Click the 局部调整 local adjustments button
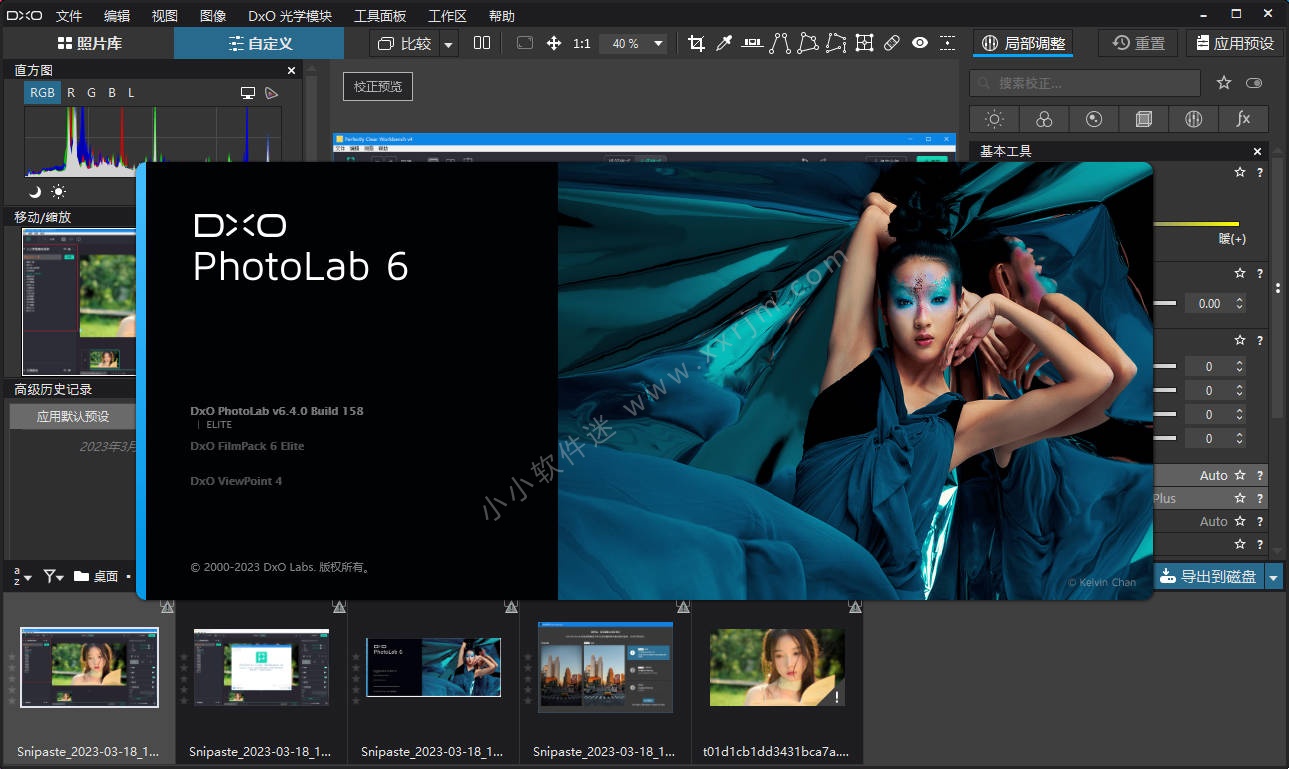The height and width of the screenshot is (769, 1289). coord(1023,43)
